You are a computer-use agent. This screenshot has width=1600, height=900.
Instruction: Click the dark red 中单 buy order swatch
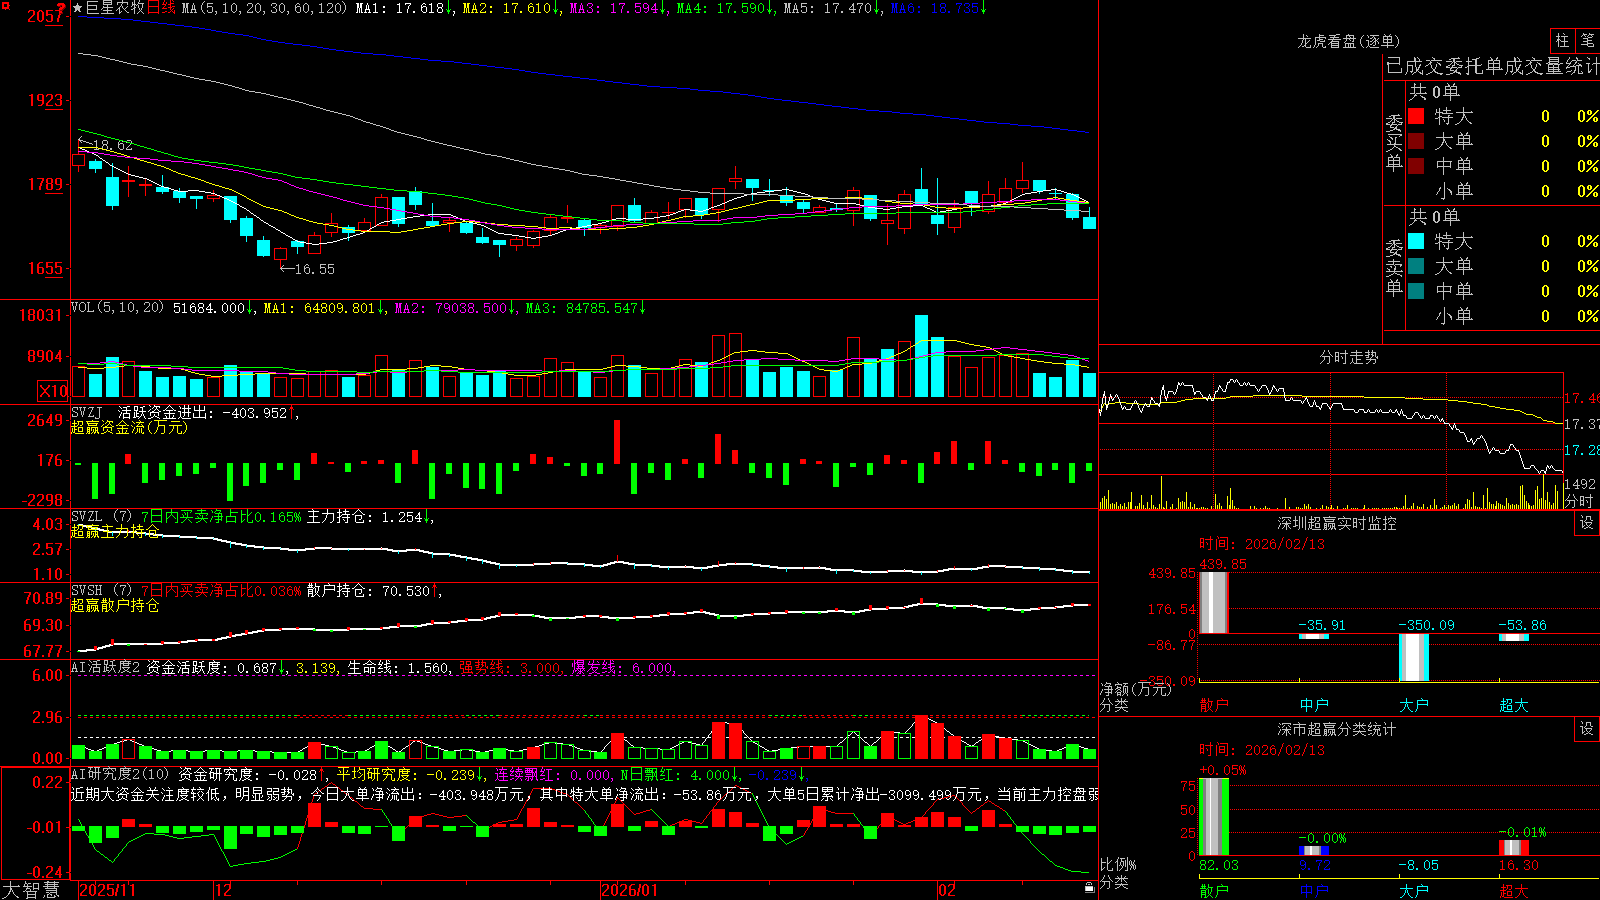1416,166
